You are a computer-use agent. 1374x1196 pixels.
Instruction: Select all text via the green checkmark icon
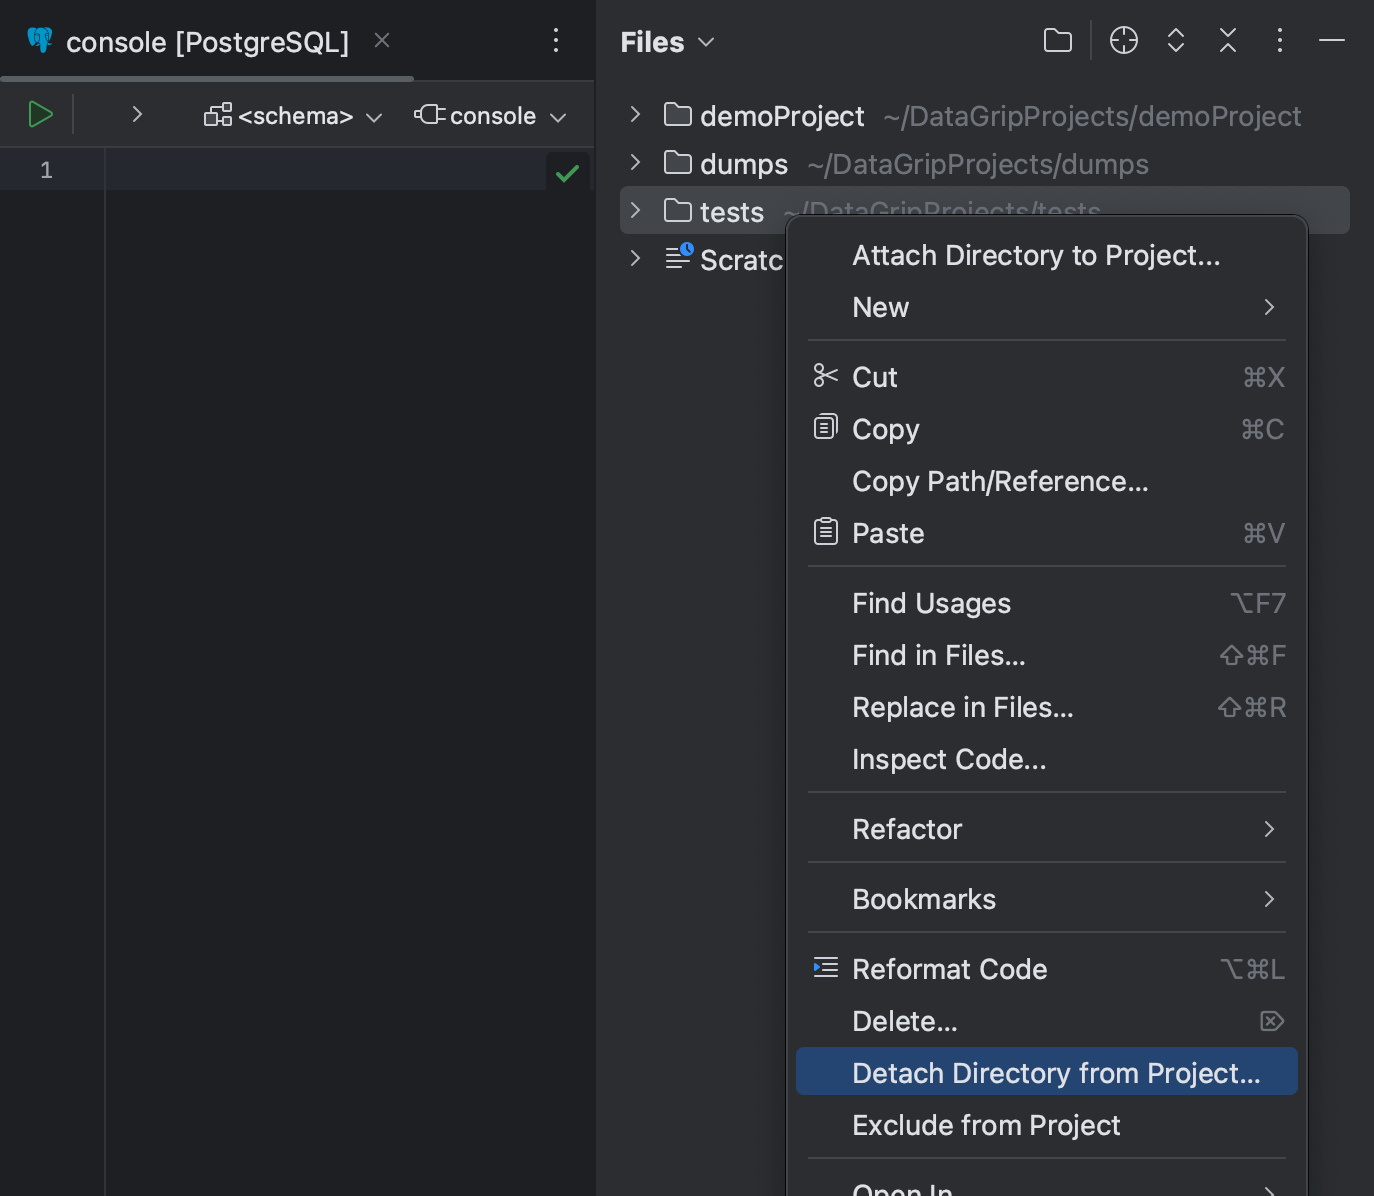tap(567, 172)
